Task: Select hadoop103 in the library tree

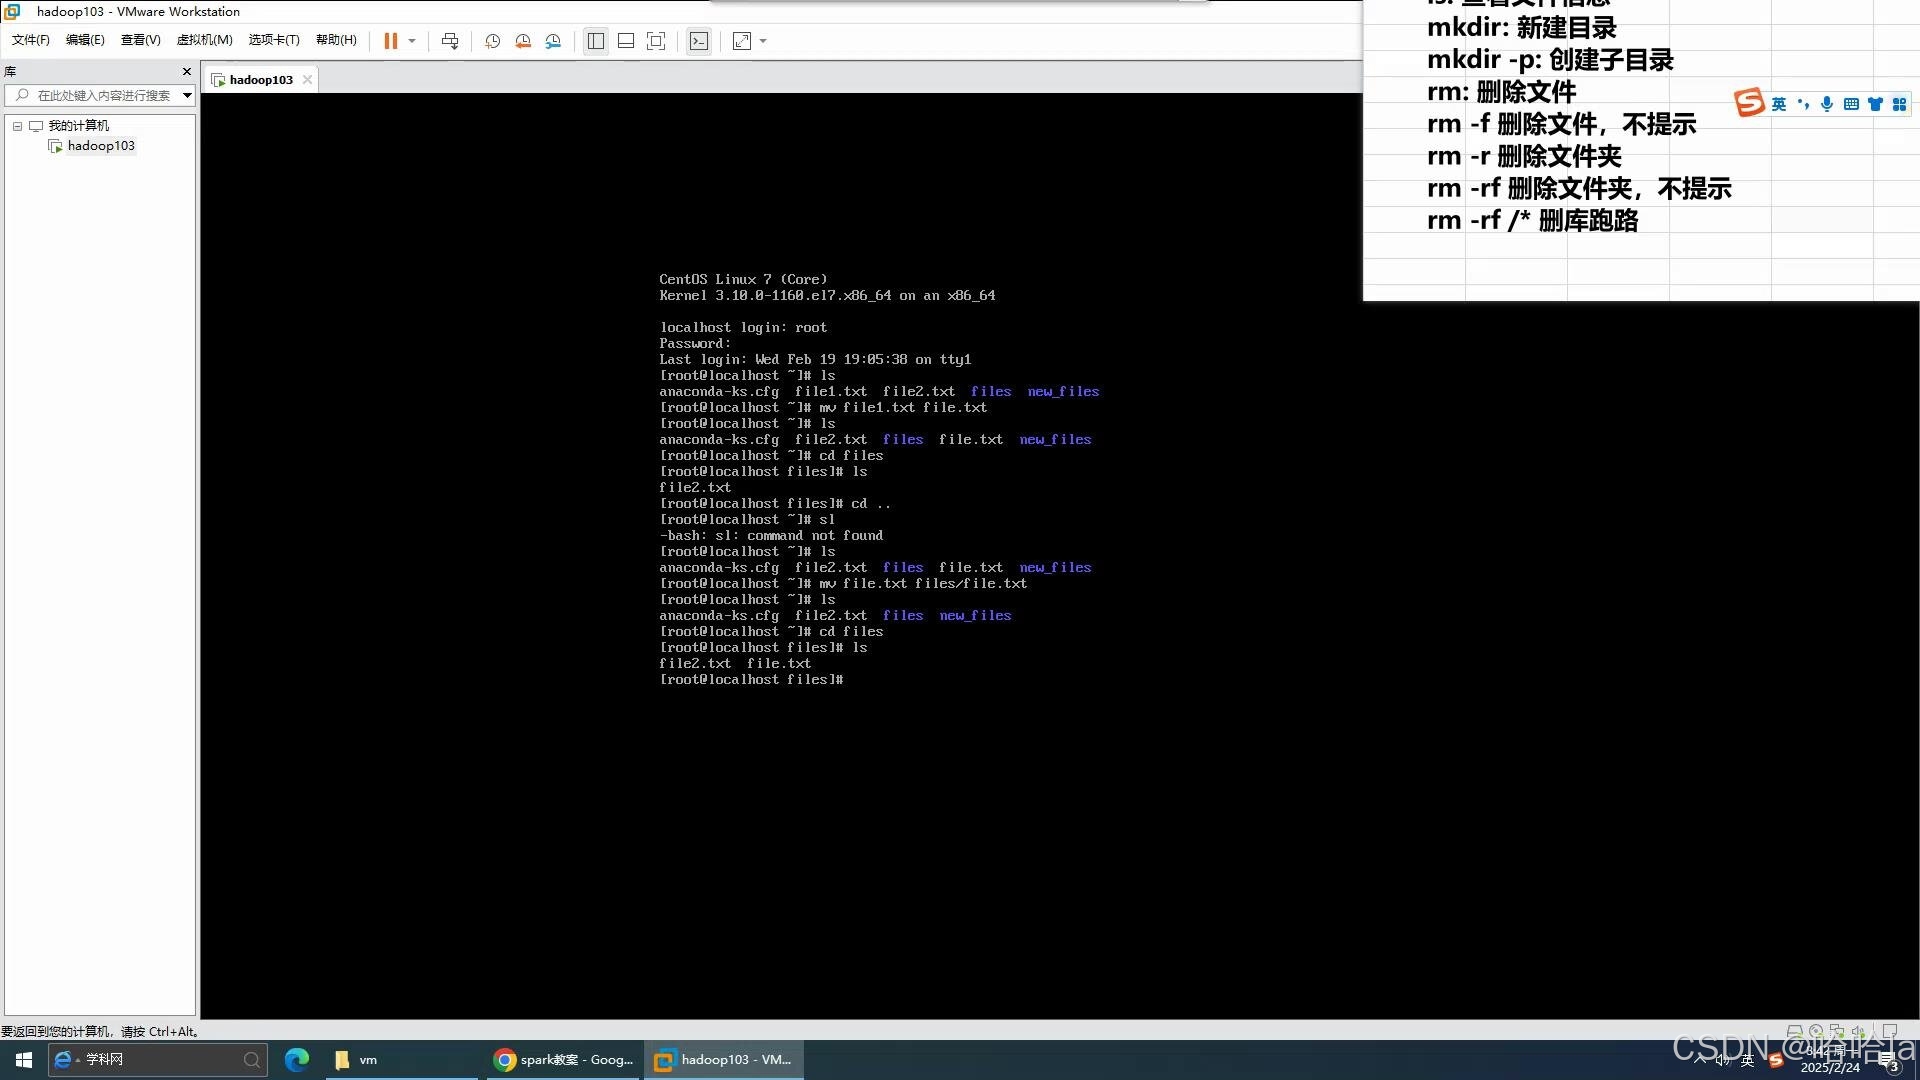Action: coord(100,146)
